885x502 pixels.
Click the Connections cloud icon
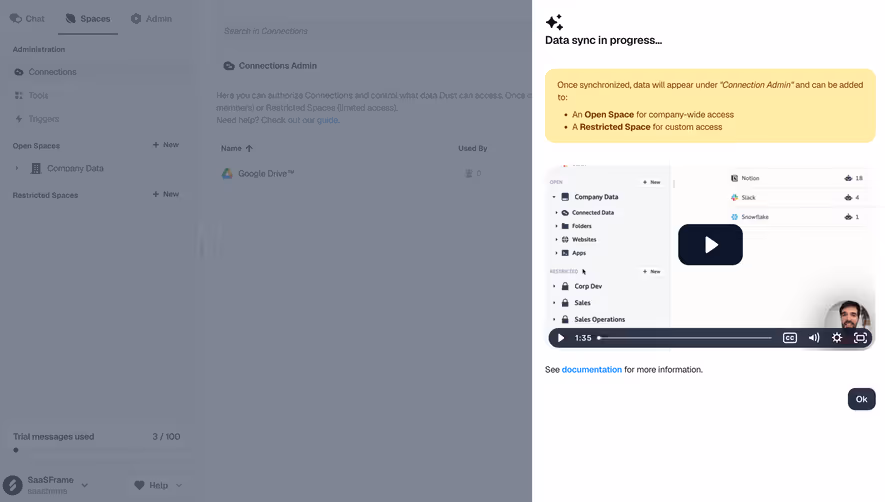pyautogui.click(x=19, y=72)
